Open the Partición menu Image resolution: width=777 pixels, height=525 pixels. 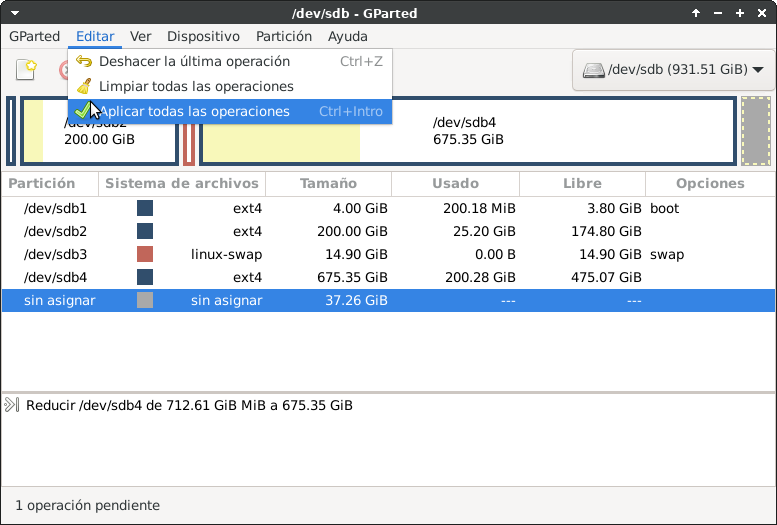[x=284, y=36]
